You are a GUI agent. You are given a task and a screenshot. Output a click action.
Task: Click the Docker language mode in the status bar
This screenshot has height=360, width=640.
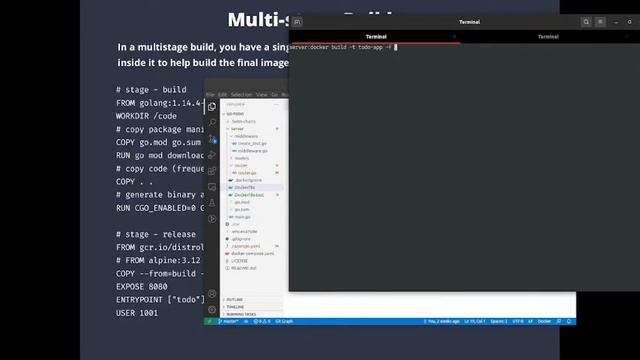click(x=544, y=322)
